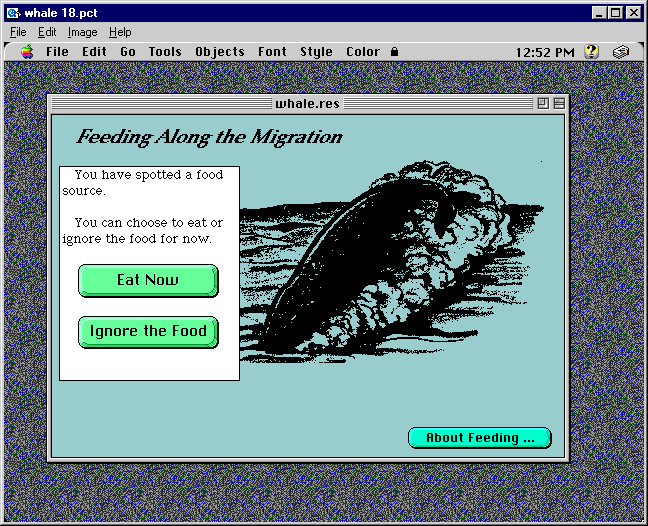The image size is (648, 526).
Task: Open the Font menu
Action: pyautogui.click(x=272, y=52)
